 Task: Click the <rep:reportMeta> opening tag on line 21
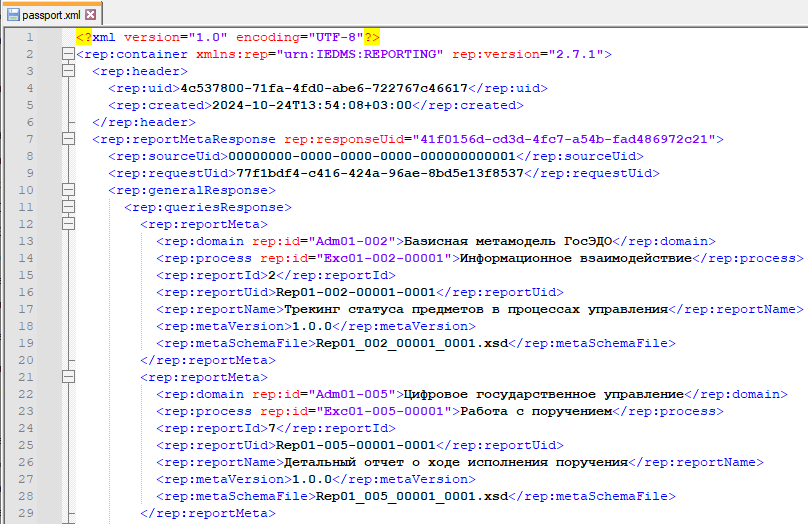click(x=204, y=377)
